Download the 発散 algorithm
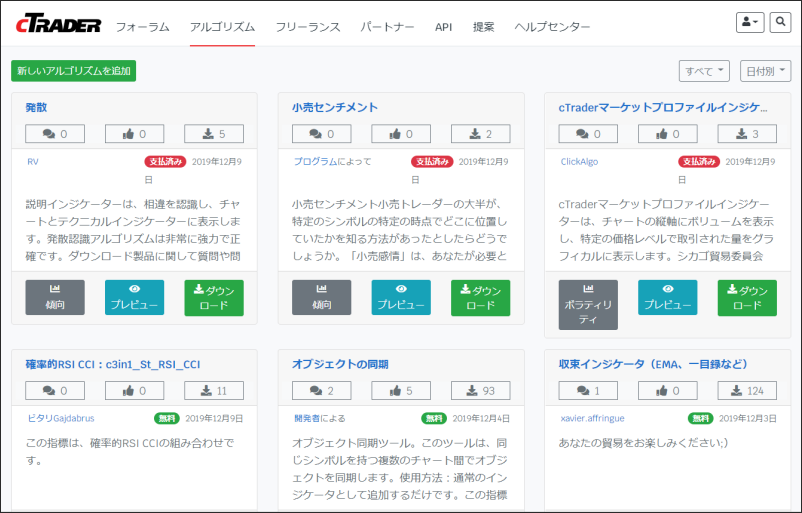Screen dimensions: 802x513 (x=214, y=297)
